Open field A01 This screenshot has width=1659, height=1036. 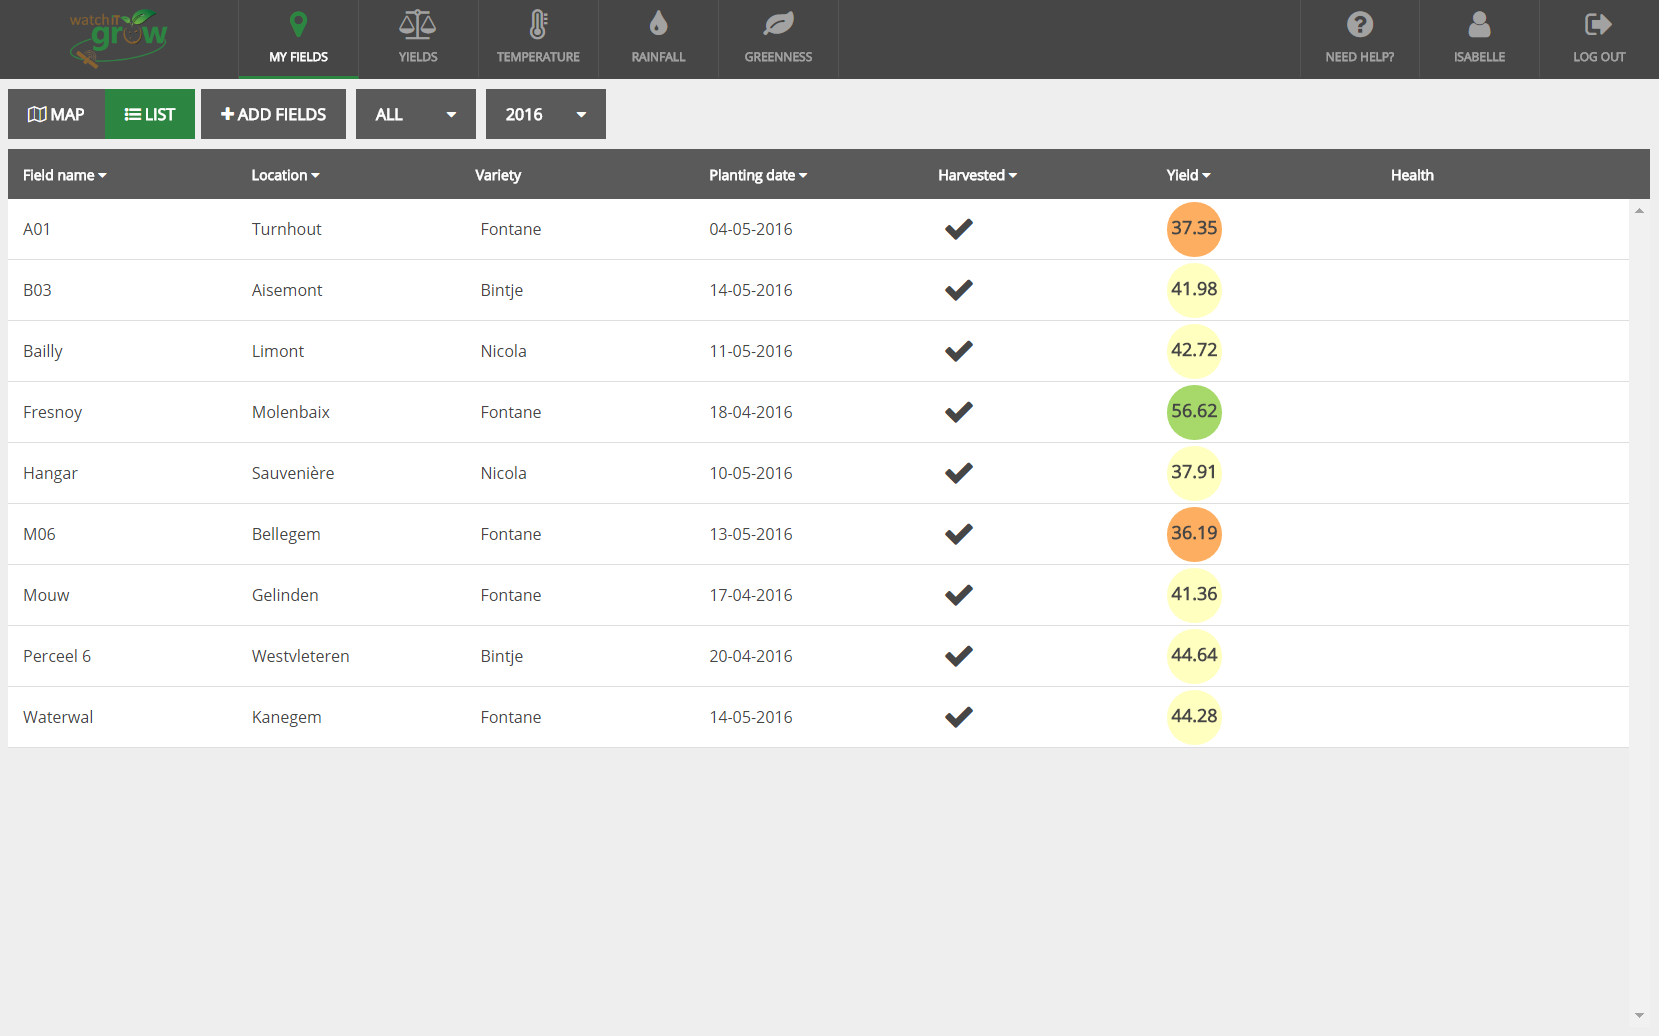(37, 229)
